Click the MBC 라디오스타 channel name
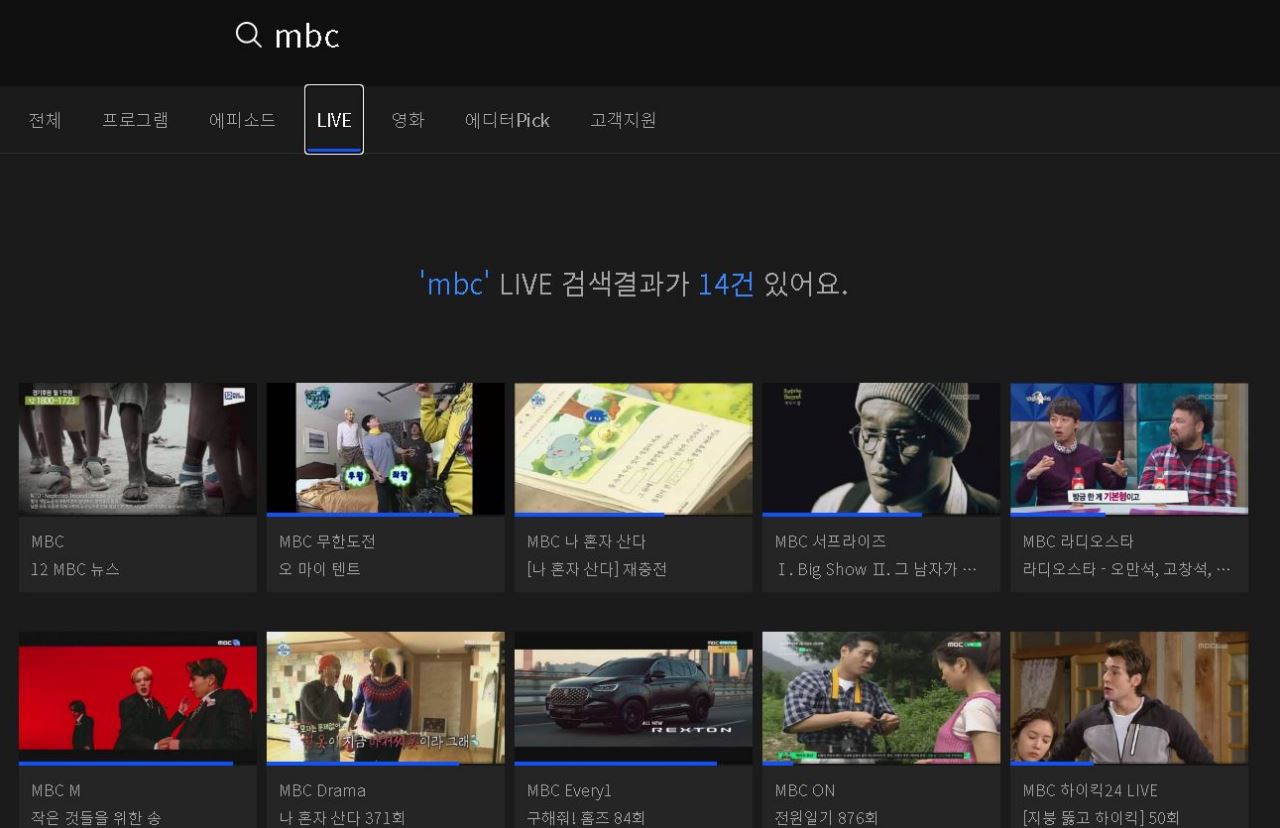The height and width of the screenshot is (828, 1280). click(x=1078, y=541)
